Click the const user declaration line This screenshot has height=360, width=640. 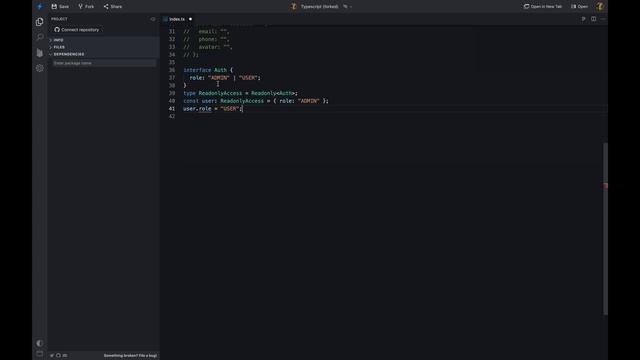click(x=256, y=101)
